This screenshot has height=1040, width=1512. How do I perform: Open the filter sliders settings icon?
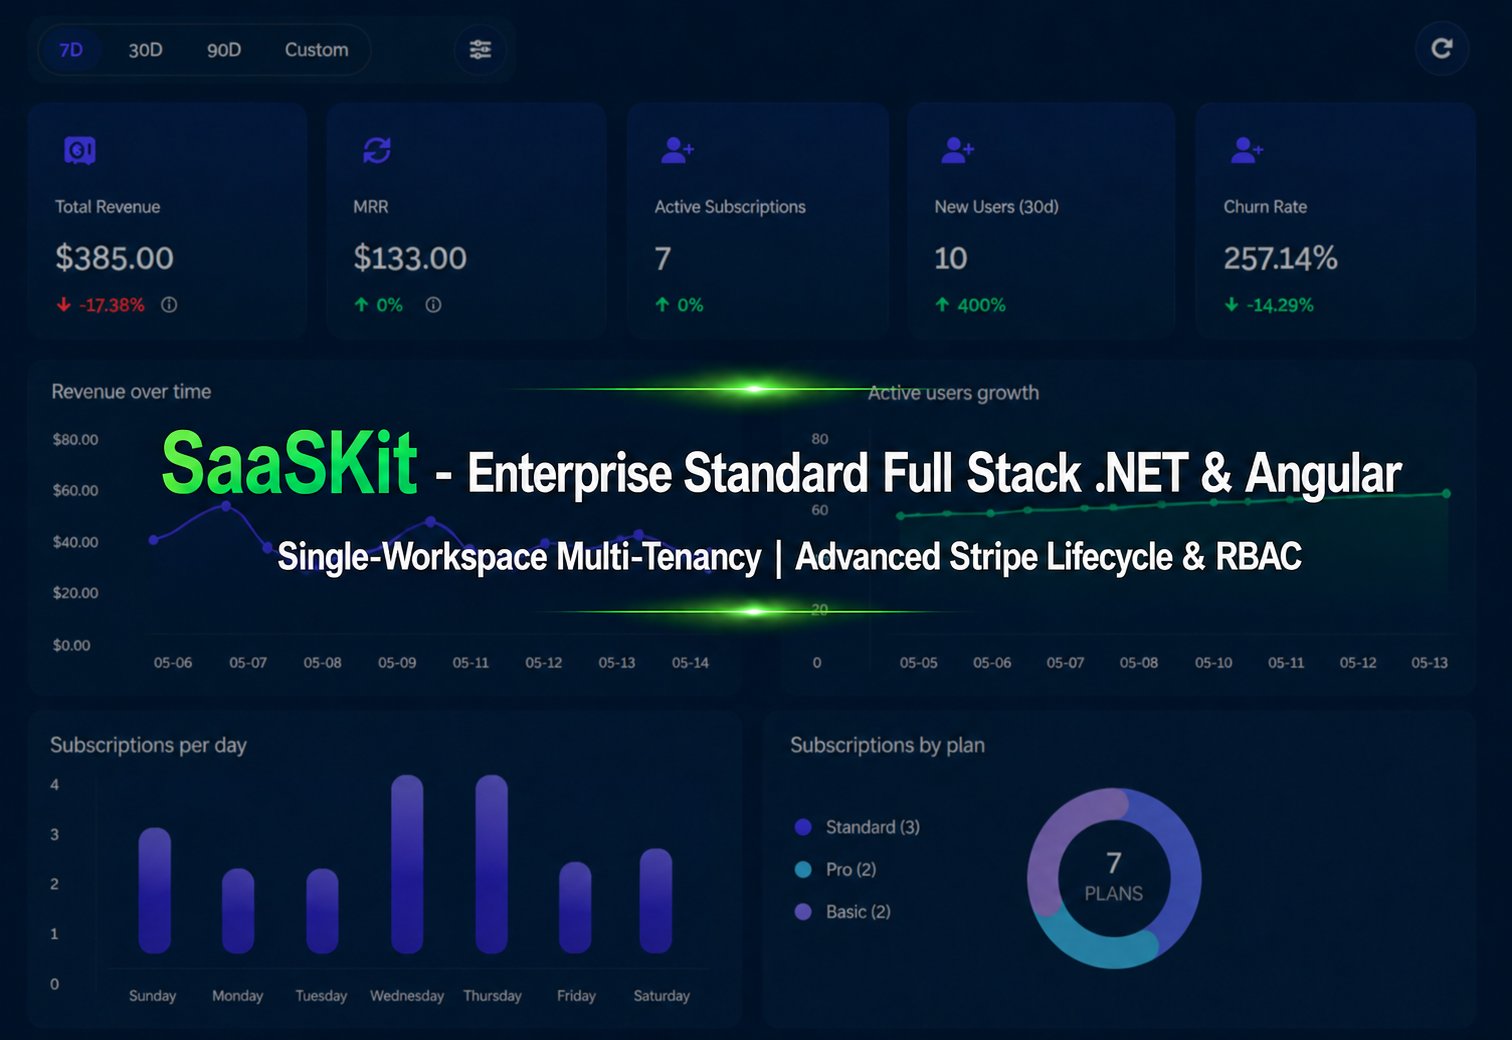click(480, 49)
